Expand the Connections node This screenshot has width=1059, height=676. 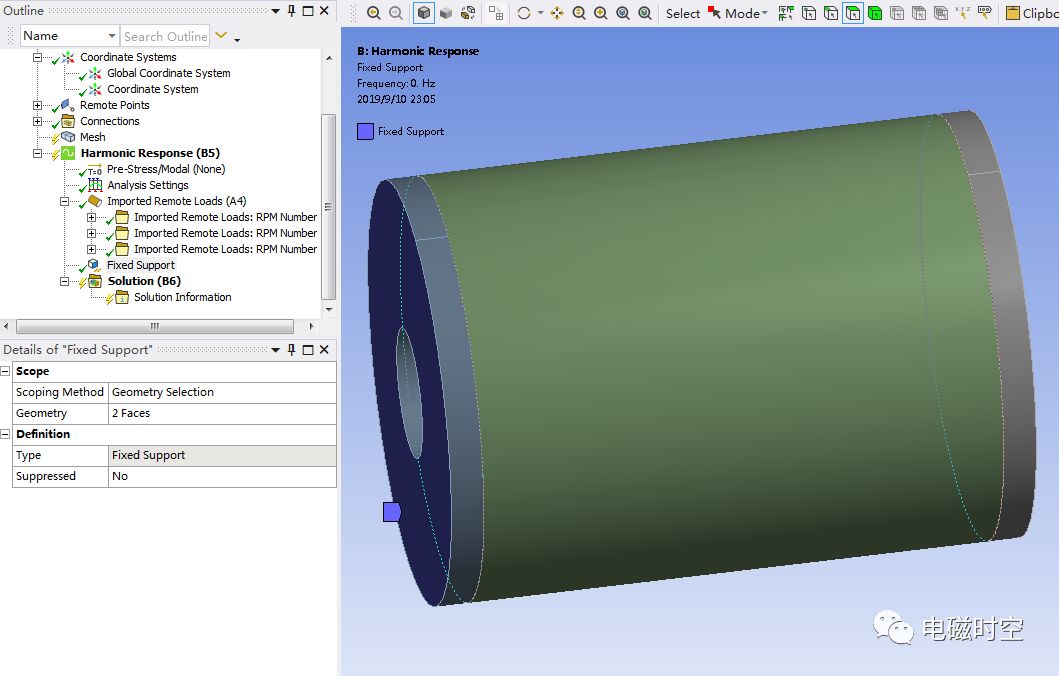[38, 122]
